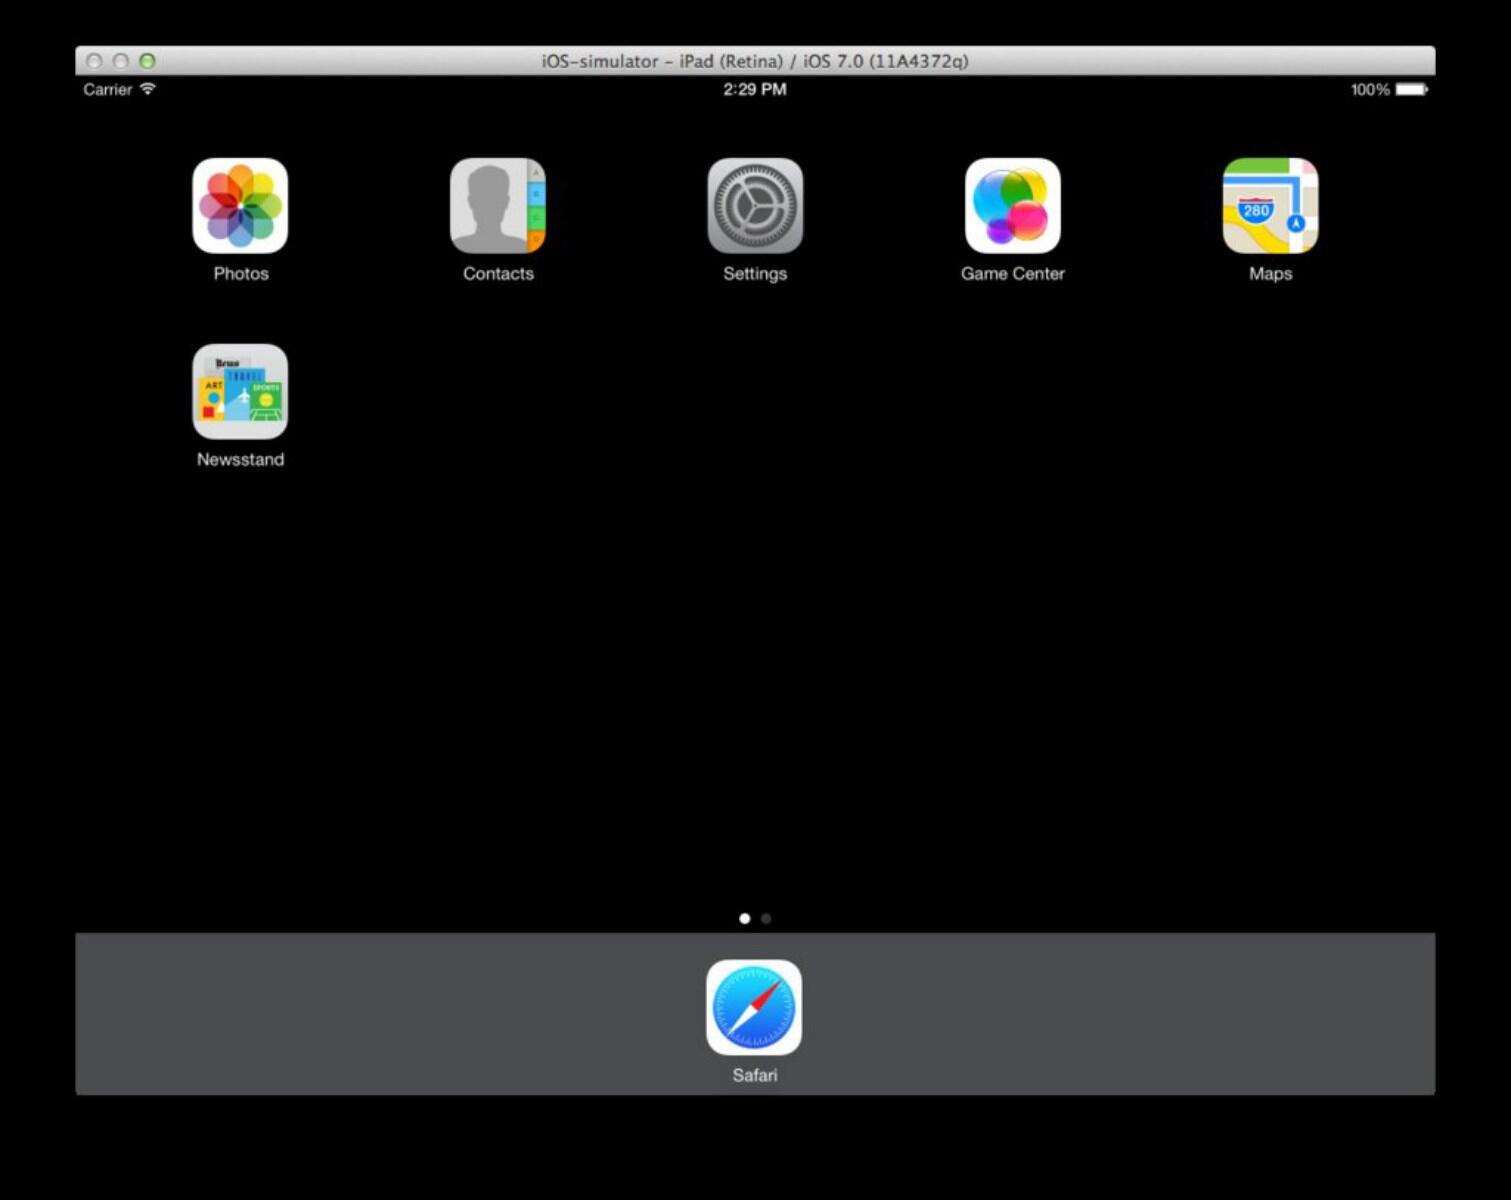Viewport: 1511px width, 1200px height.
Task: Switch to the second home screen page dot
Action: click(x=766, y=918)
